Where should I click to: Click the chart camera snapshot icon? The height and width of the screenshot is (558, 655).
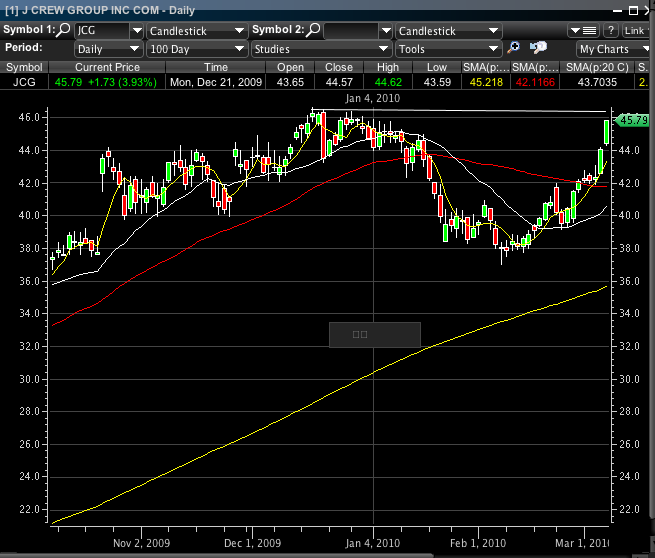tap(538, 48)
